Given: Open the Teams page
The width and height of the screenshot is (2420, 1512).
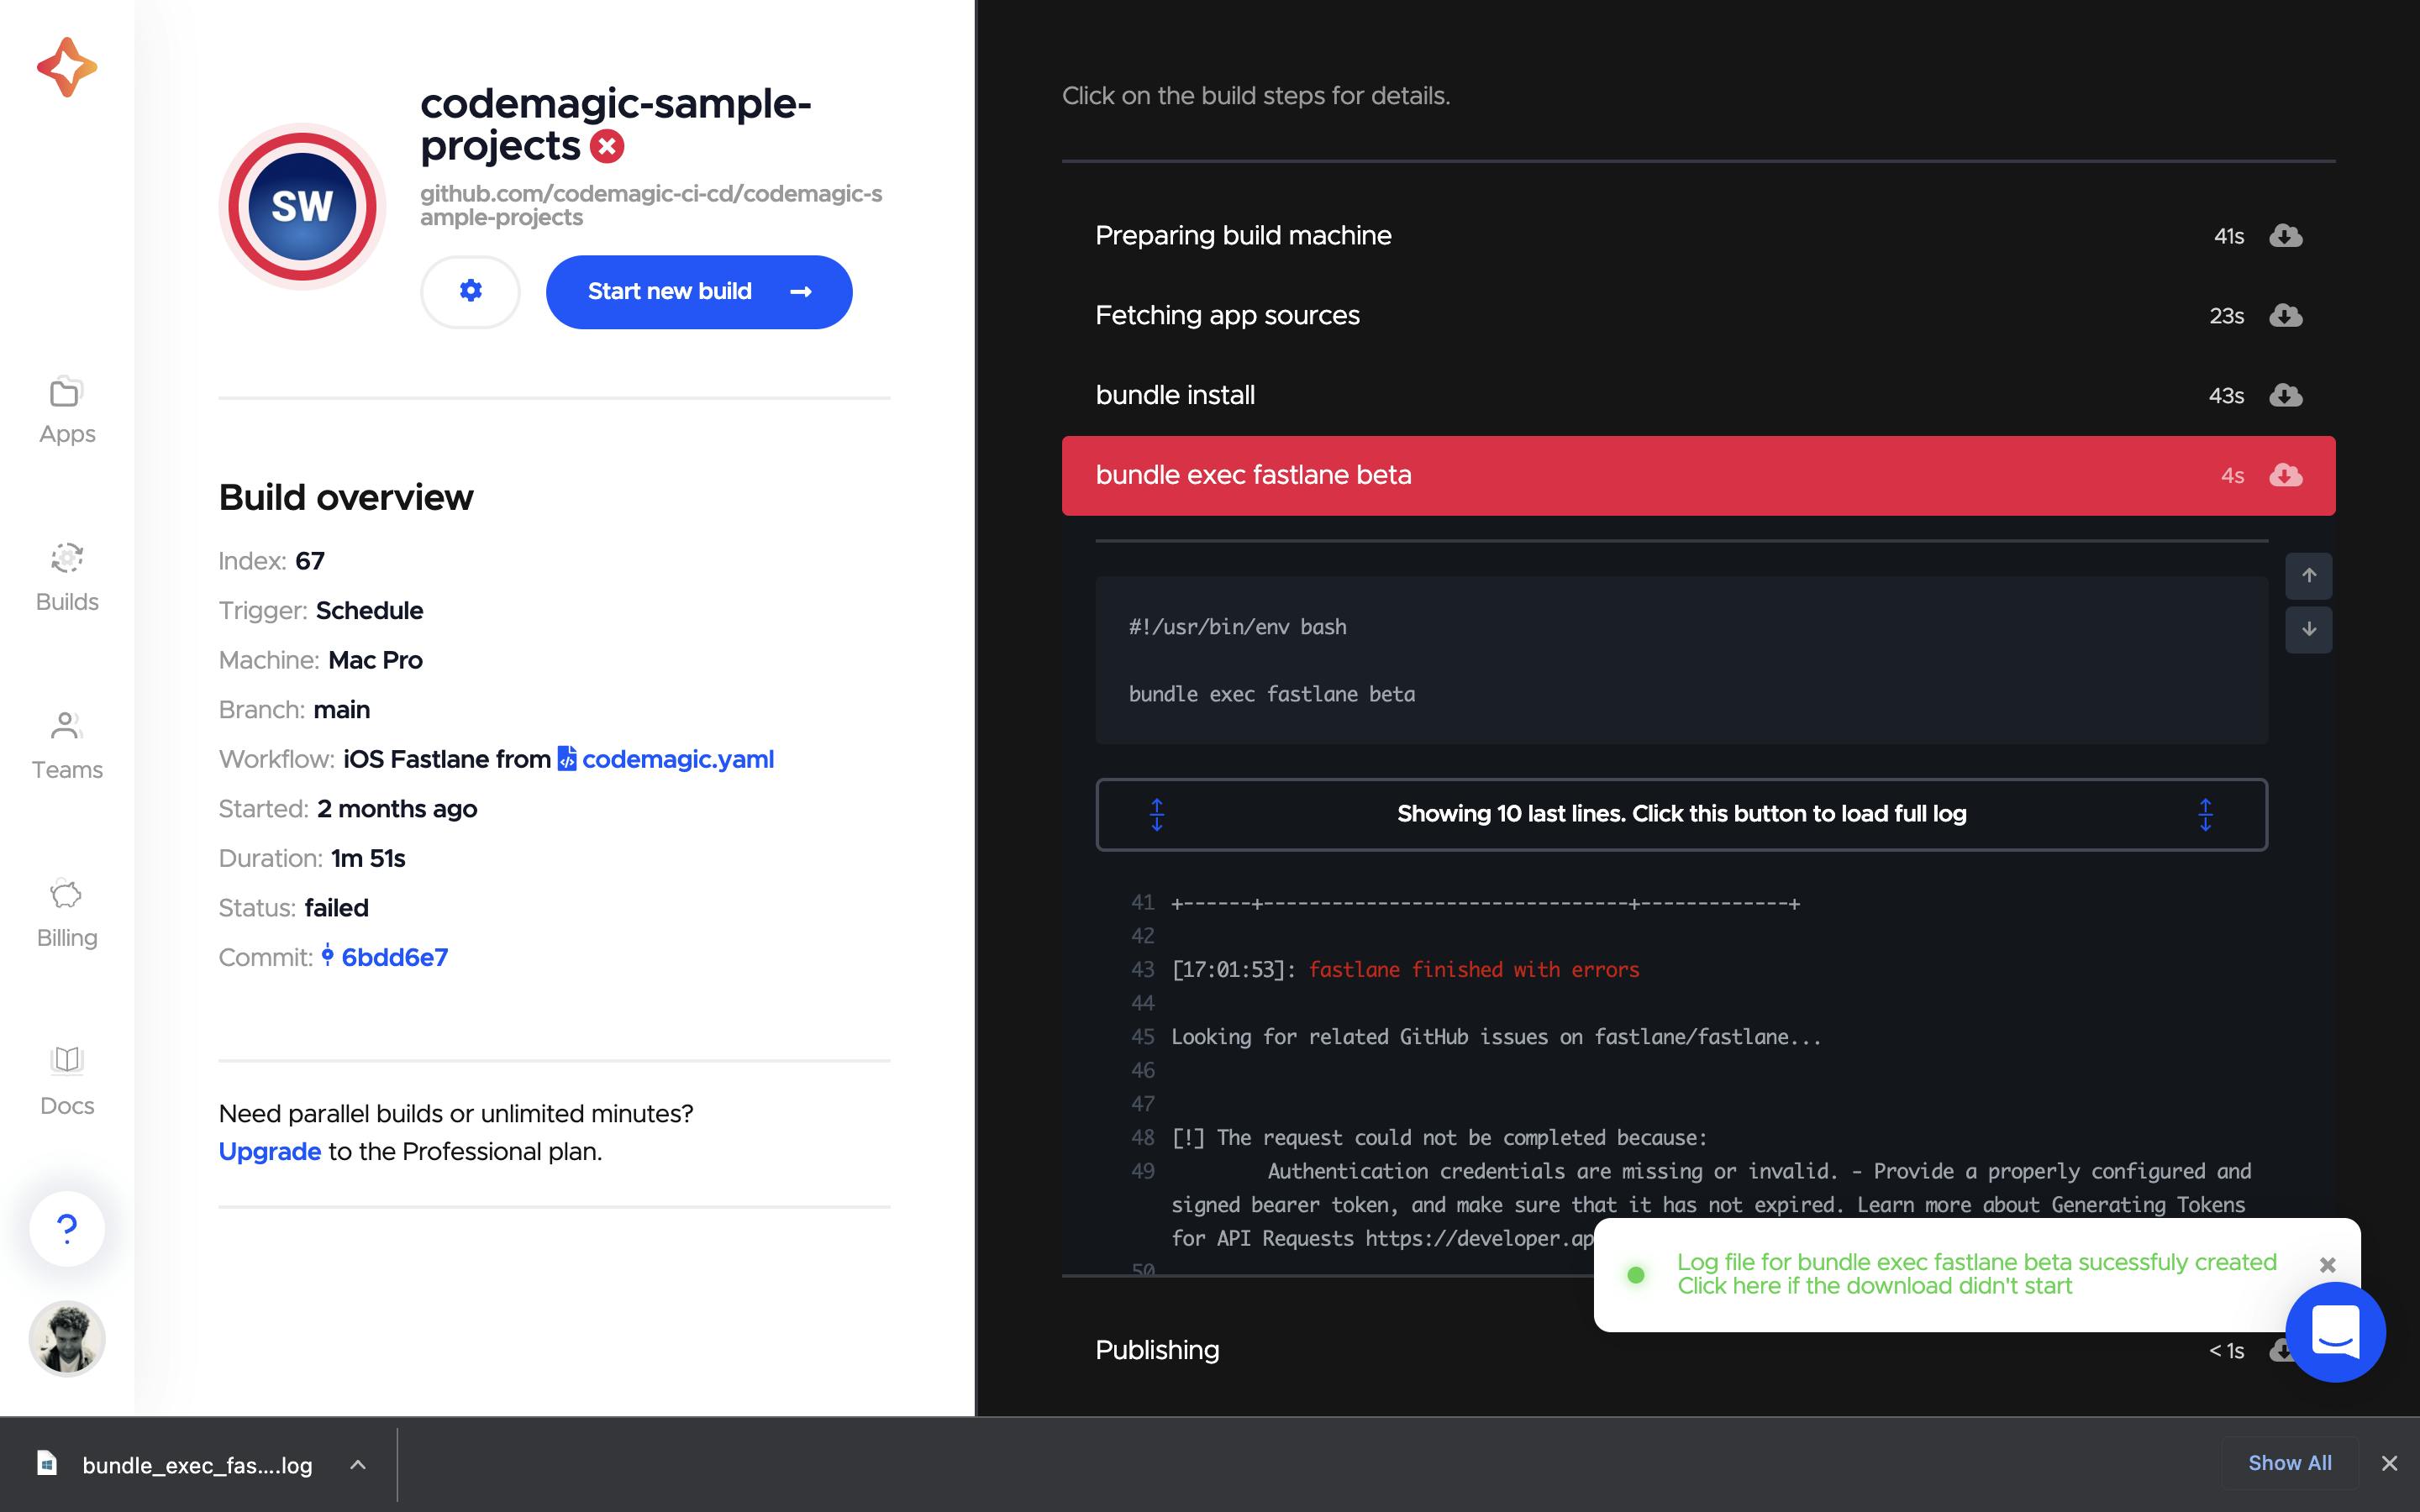Looking at the screenshot, I should 67,746.
